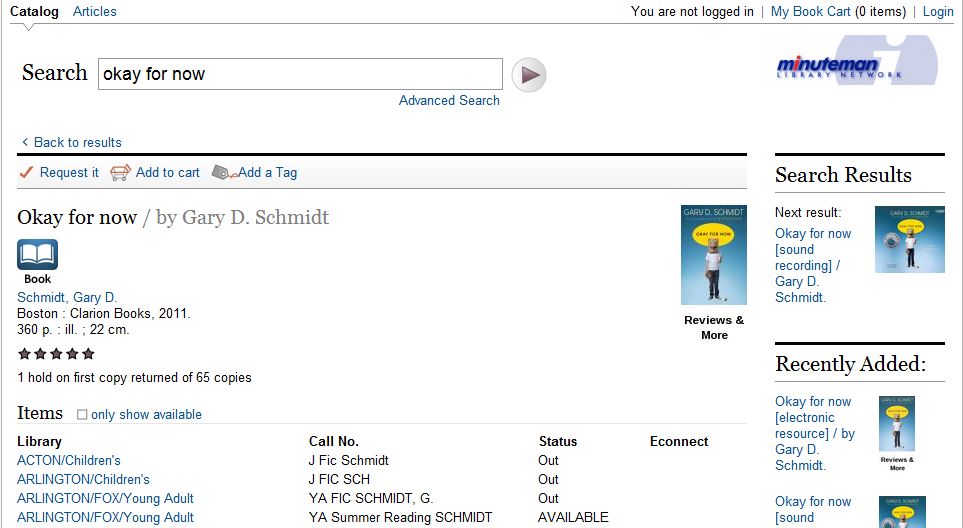Switch to the Articles tab

pyautogui.click(x=95, y=12)
